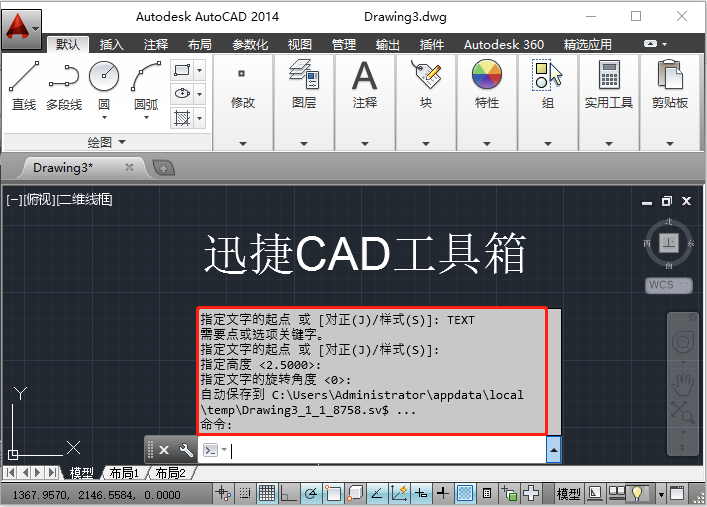Toggle Grid Display in status bar
Screen dimensions: 707x507
click(x=266, y=494)
